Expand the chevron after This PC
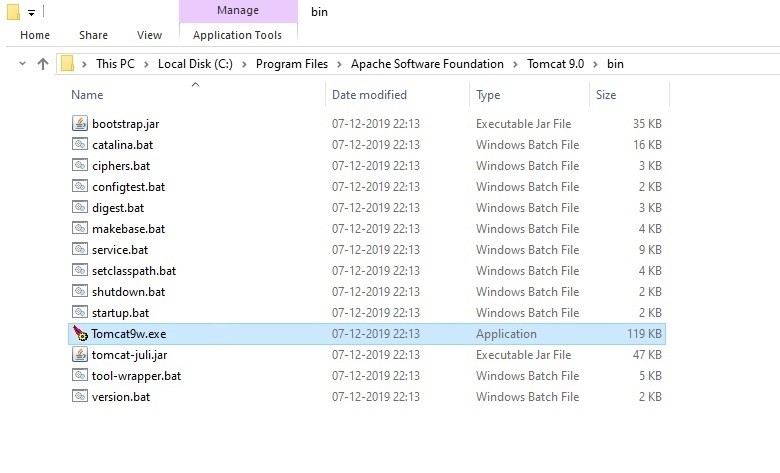 pyautogui.click(x=146, y=64)
